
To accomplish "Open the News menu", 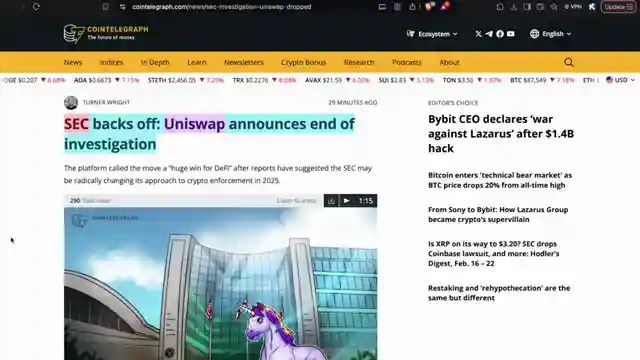I will [73, 62].
